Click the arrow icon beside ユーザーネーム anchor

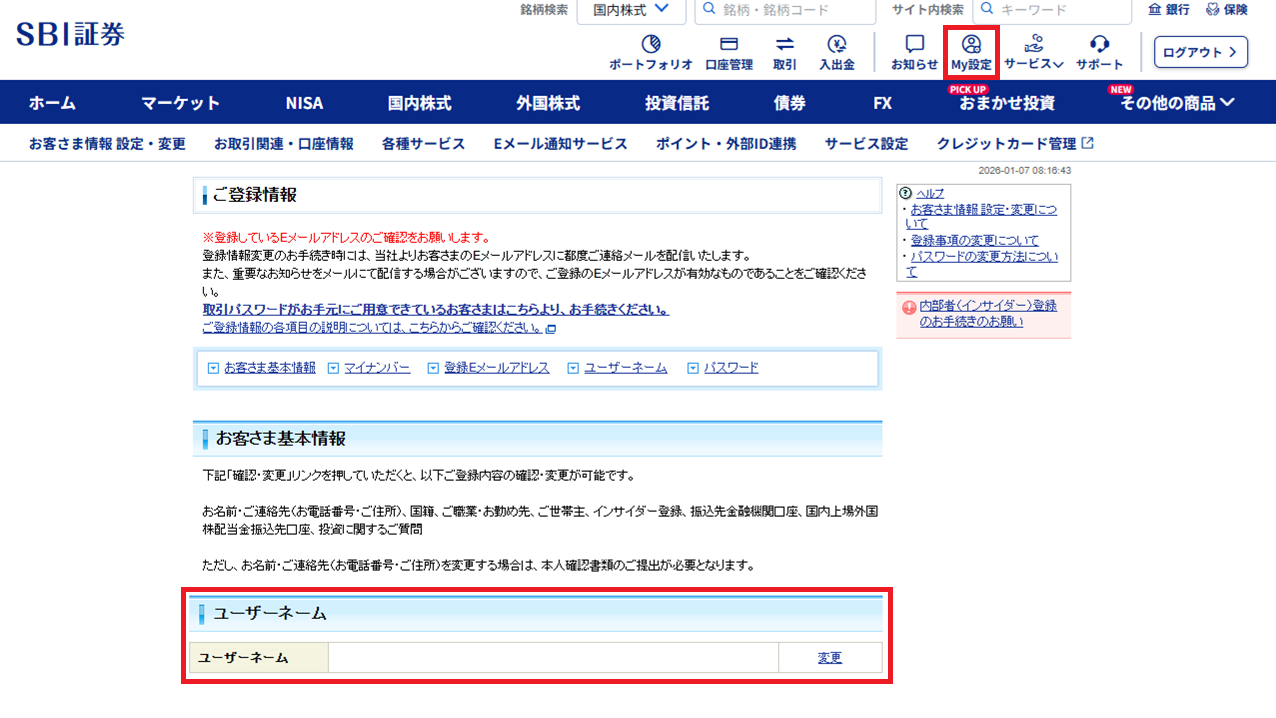tap(573, 368)
